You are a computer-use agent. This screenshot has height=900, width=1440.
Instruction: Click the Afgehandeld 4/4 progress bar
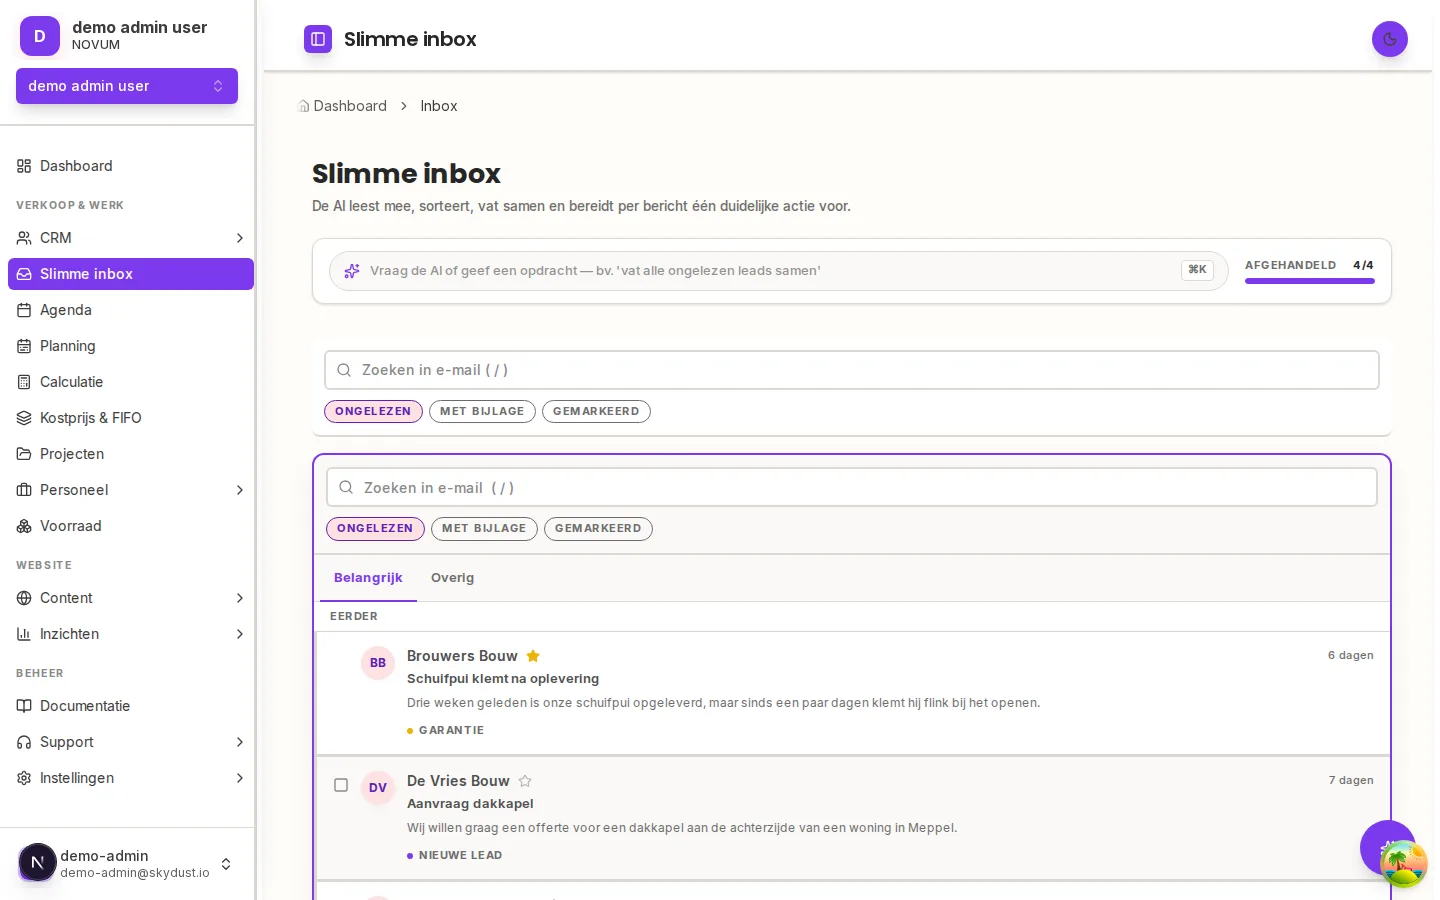pos(1310,281)
